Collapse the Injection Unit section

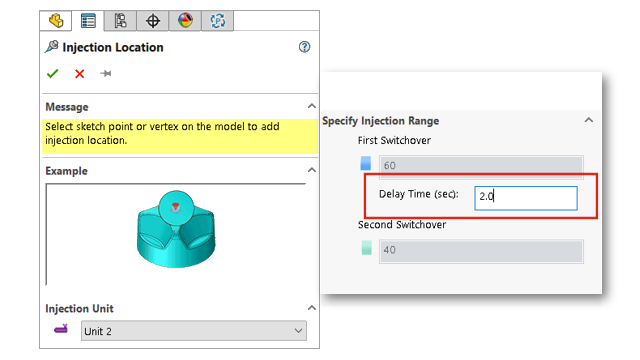coord(312,308)
